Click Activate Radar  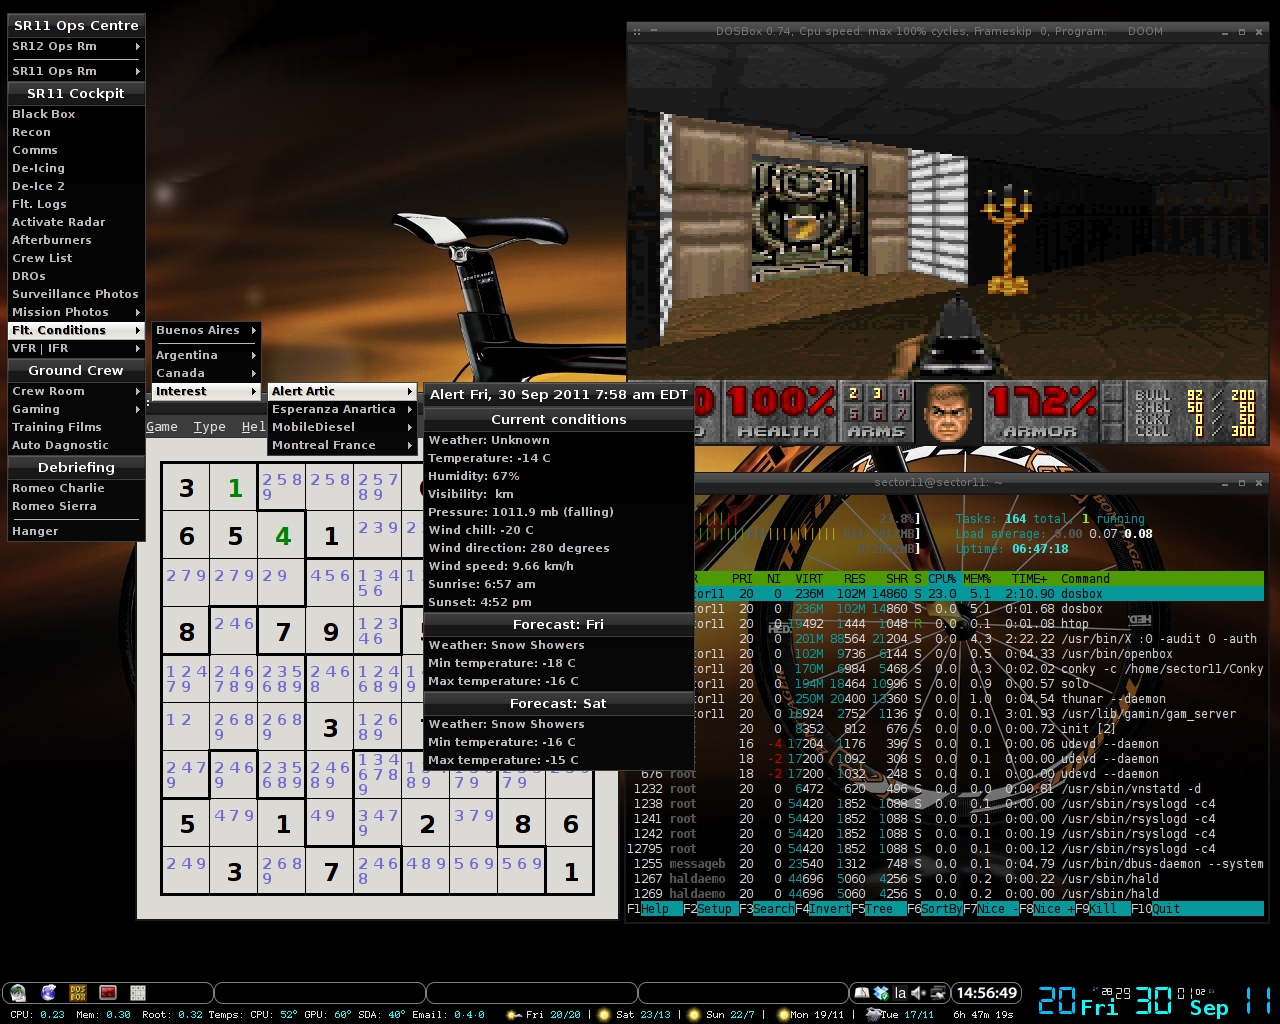coord(76,222)
